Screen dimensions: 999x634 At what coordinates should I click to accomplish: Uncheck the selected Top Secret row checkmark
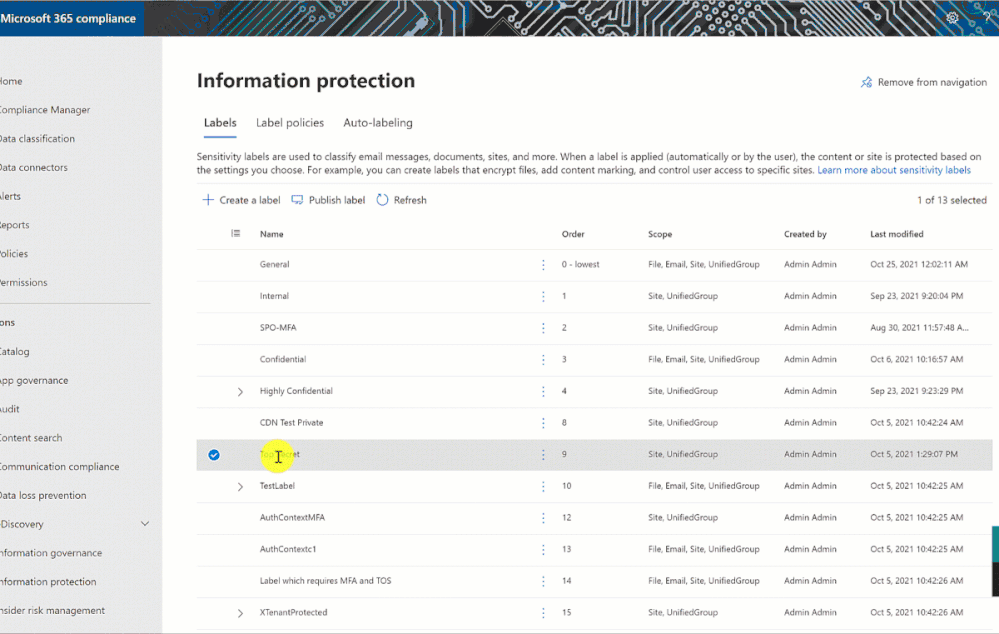(214, 455)
